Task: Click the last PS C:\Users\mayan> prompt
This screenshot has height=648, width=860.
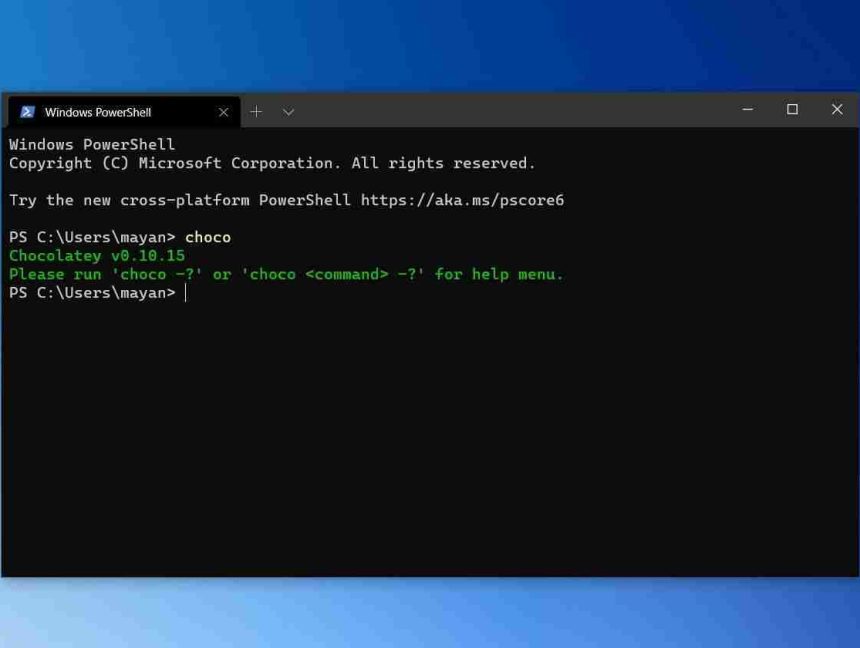Action: tap(92, 293)
